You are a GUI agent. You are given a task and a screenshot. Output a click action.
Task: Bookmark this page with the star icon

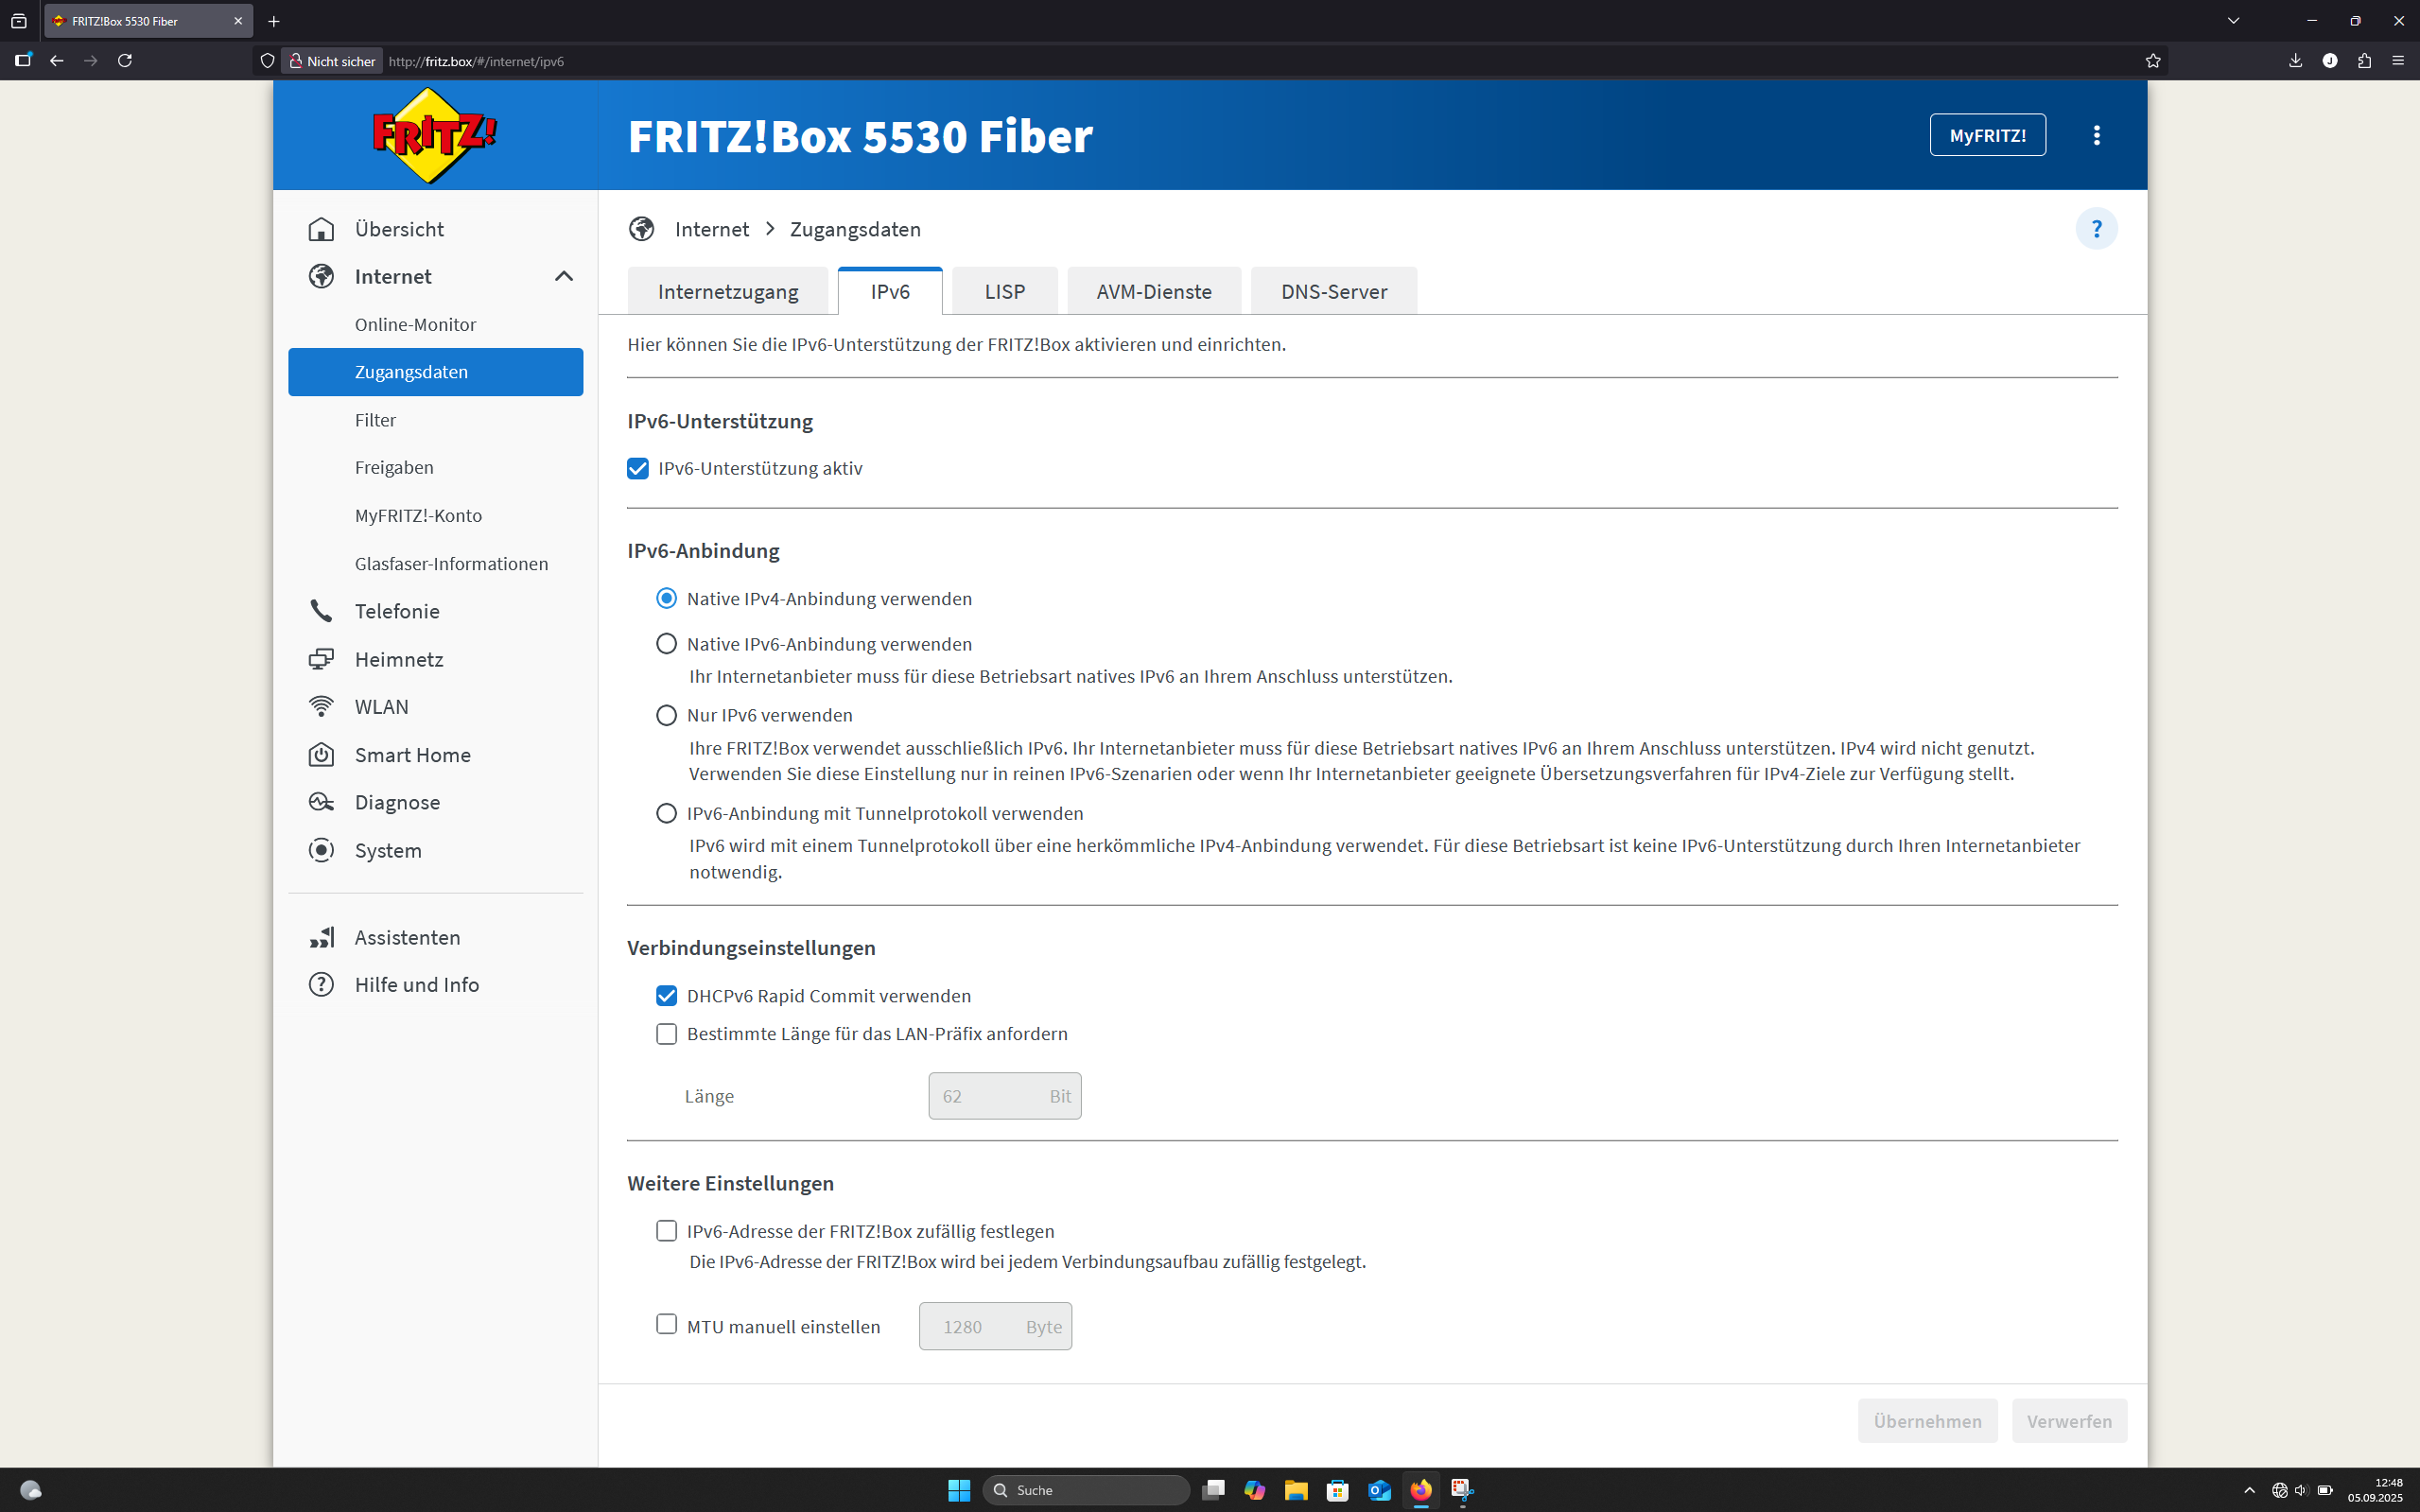coord(2153,61)
